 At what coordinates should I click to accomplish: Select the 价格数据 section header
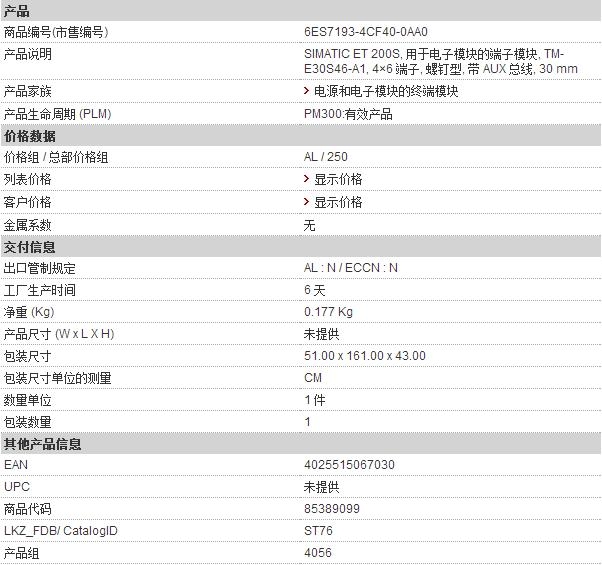coord(301,136)
